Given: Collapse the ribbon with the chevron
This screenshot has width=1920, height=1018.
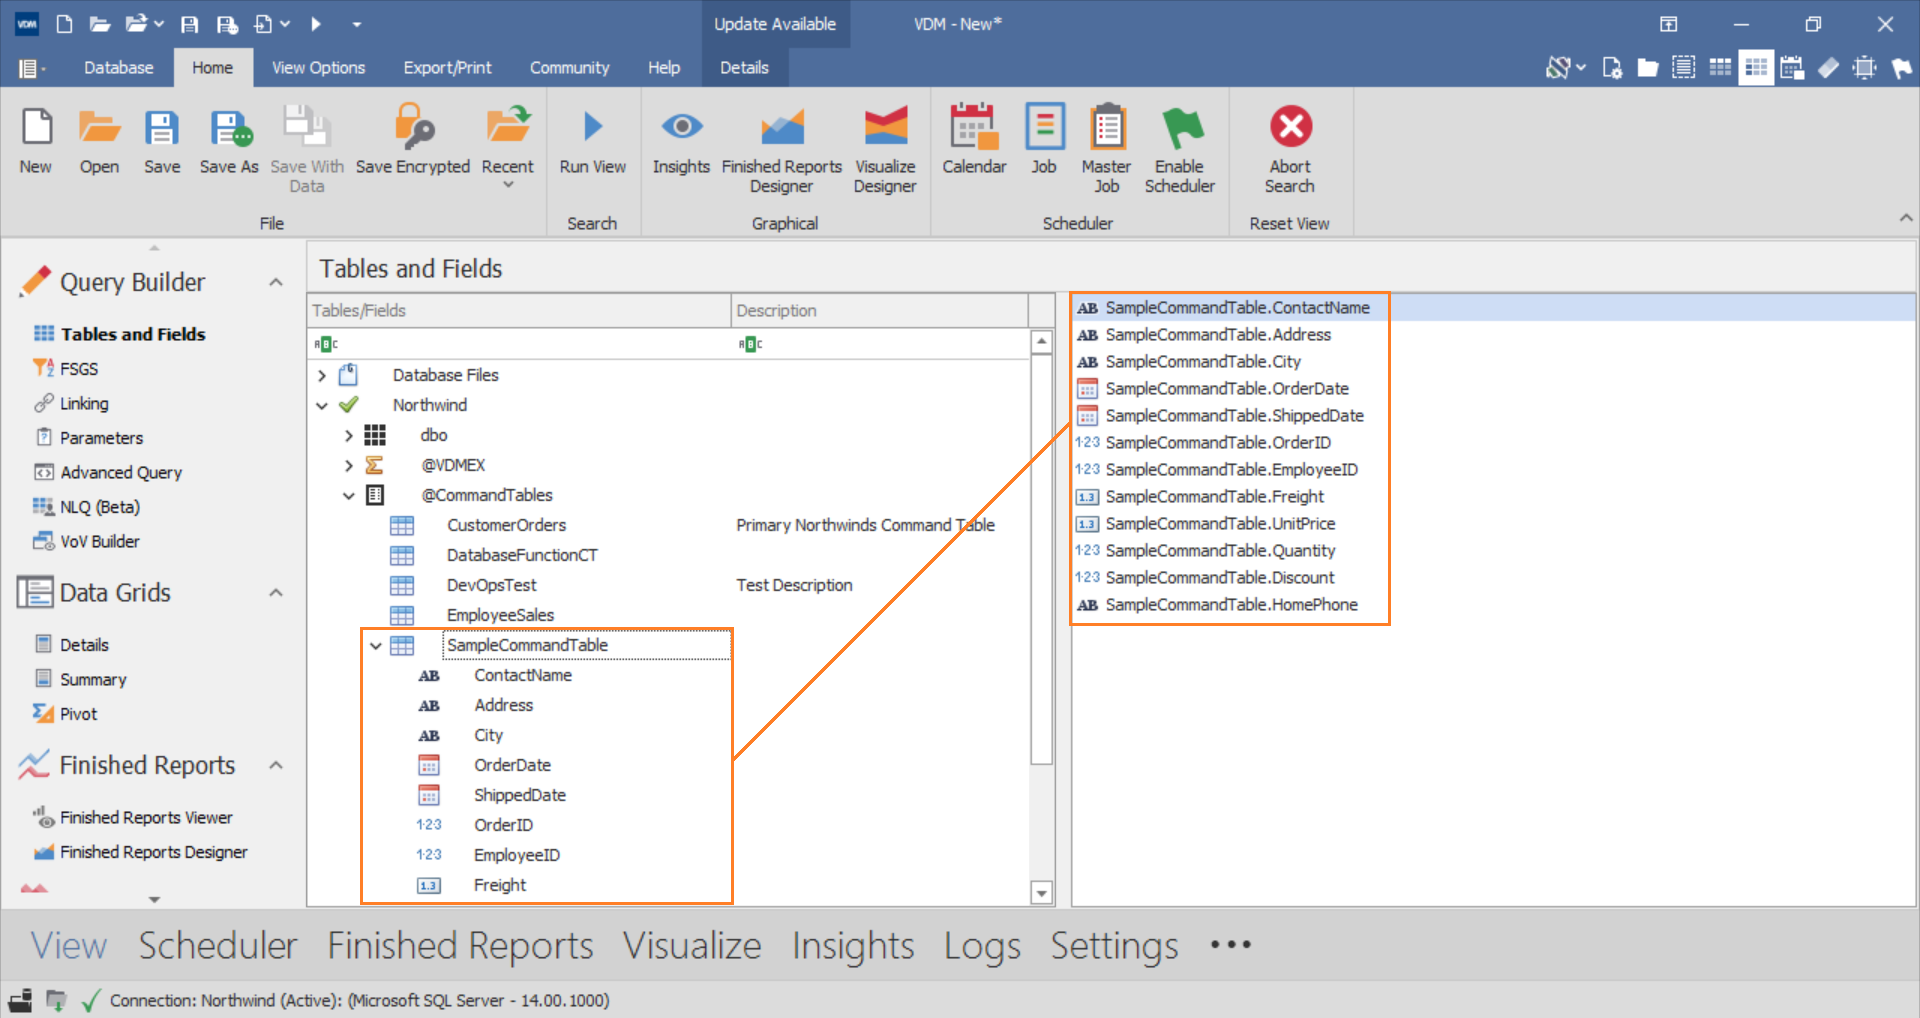Looking at the screenshot, I should click(1906, 218).
